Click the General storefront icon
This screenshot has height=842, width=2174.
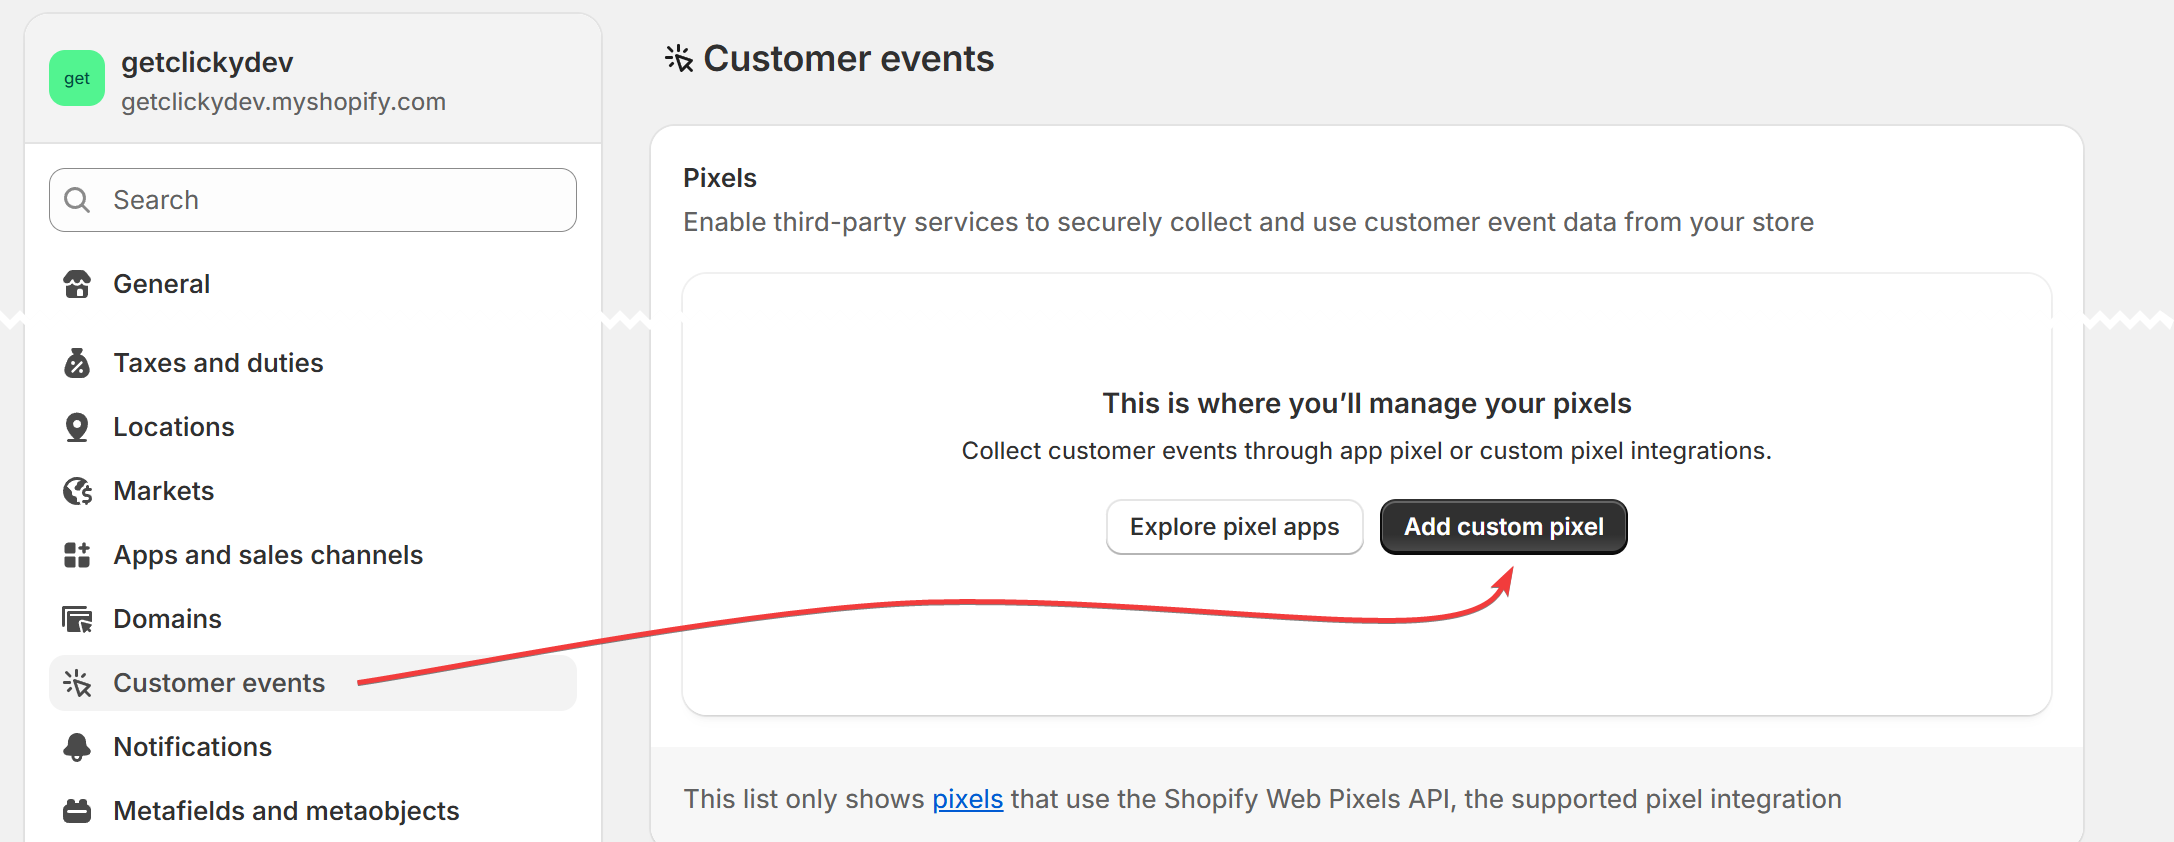[77, 284]
